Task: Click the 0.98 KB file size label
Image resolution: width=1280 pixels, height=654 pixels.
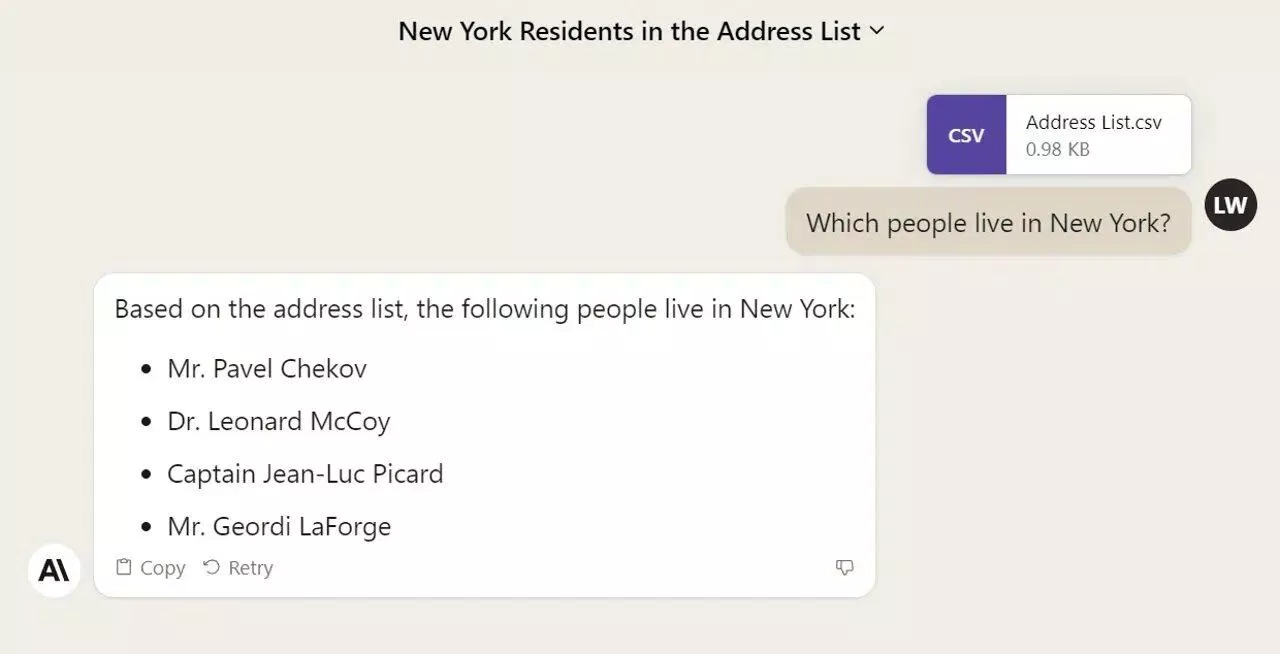Action: tap(1057, 150)
